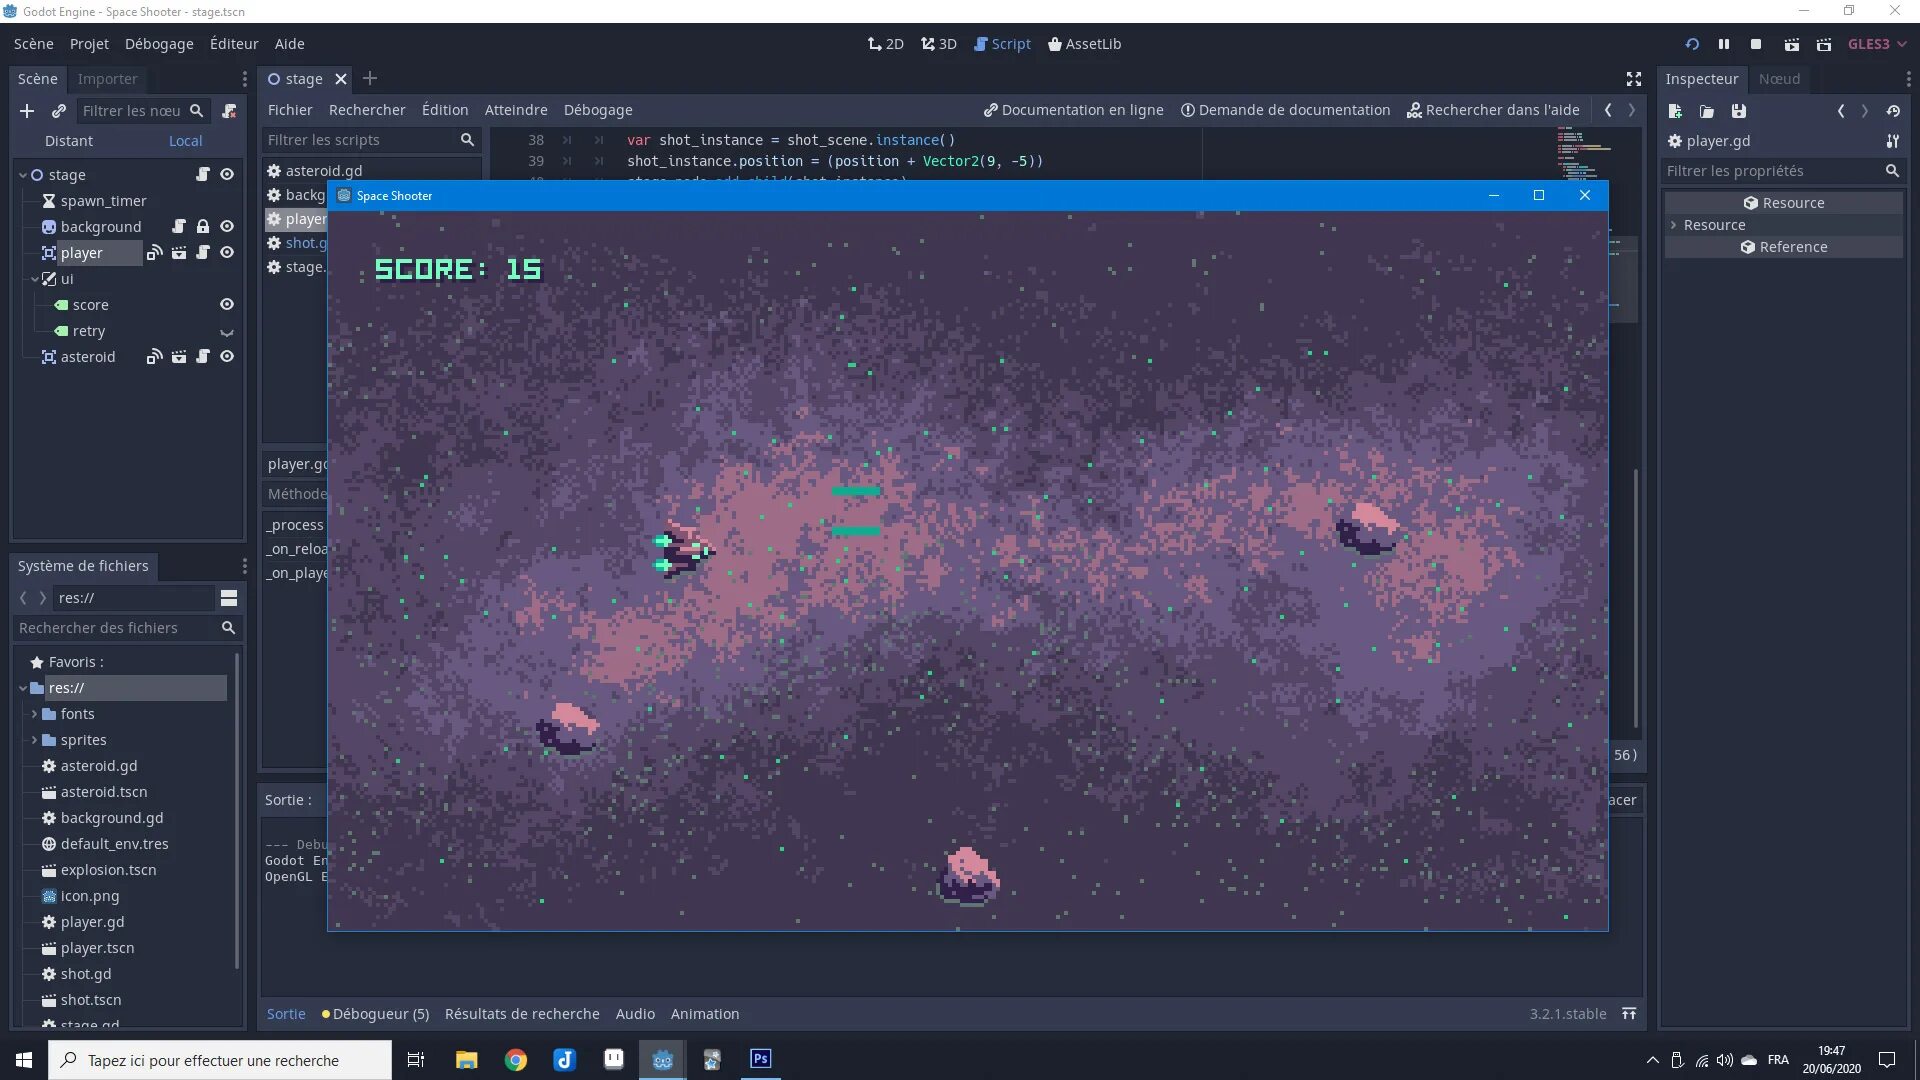1920x1080 pixels.
Task: Collapse the stage node tree
Action: coord(23,175)
